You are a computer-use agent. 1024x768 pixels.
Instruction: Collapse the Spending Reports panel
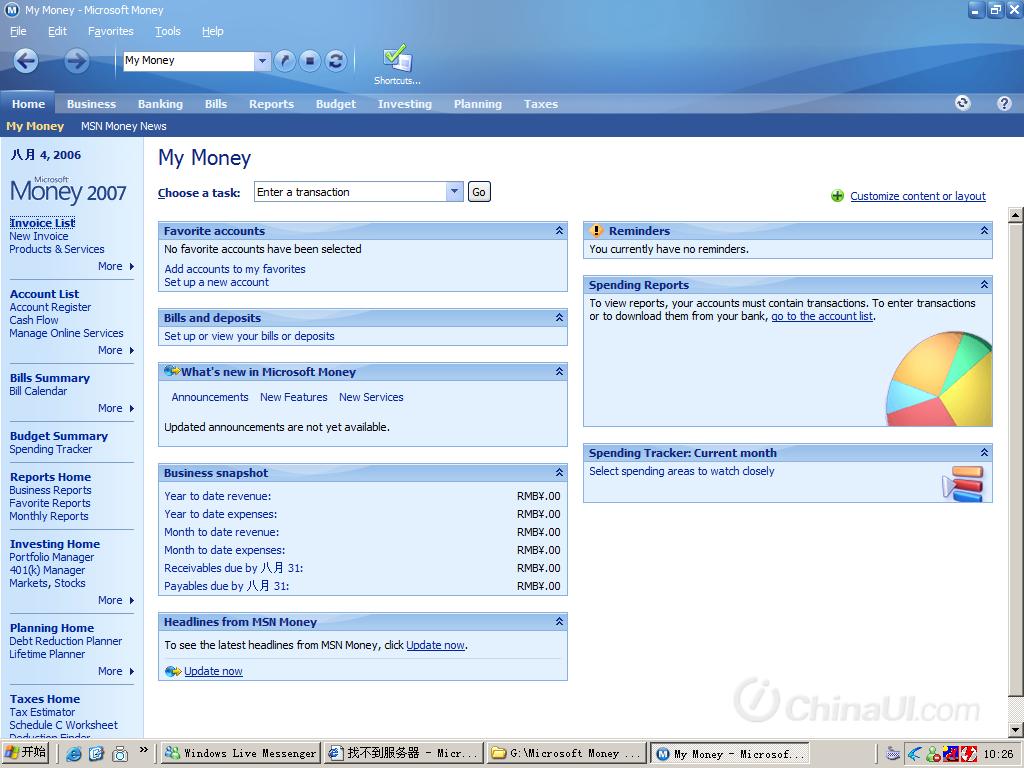point(984,285)
